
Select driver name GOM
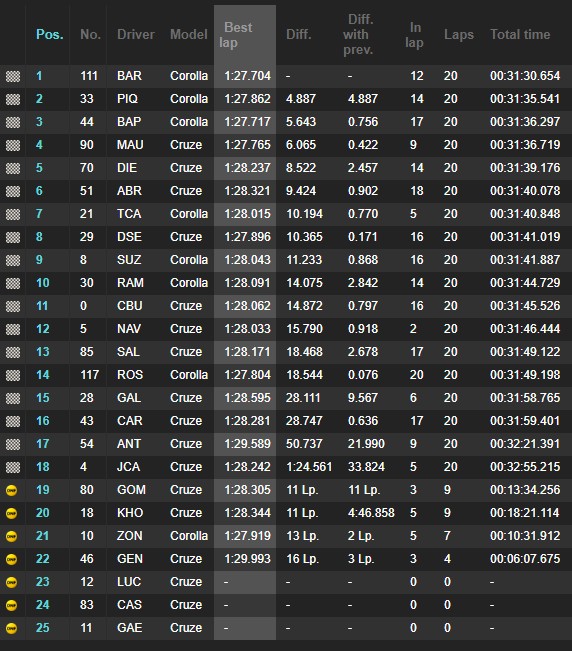coord(131,490)
